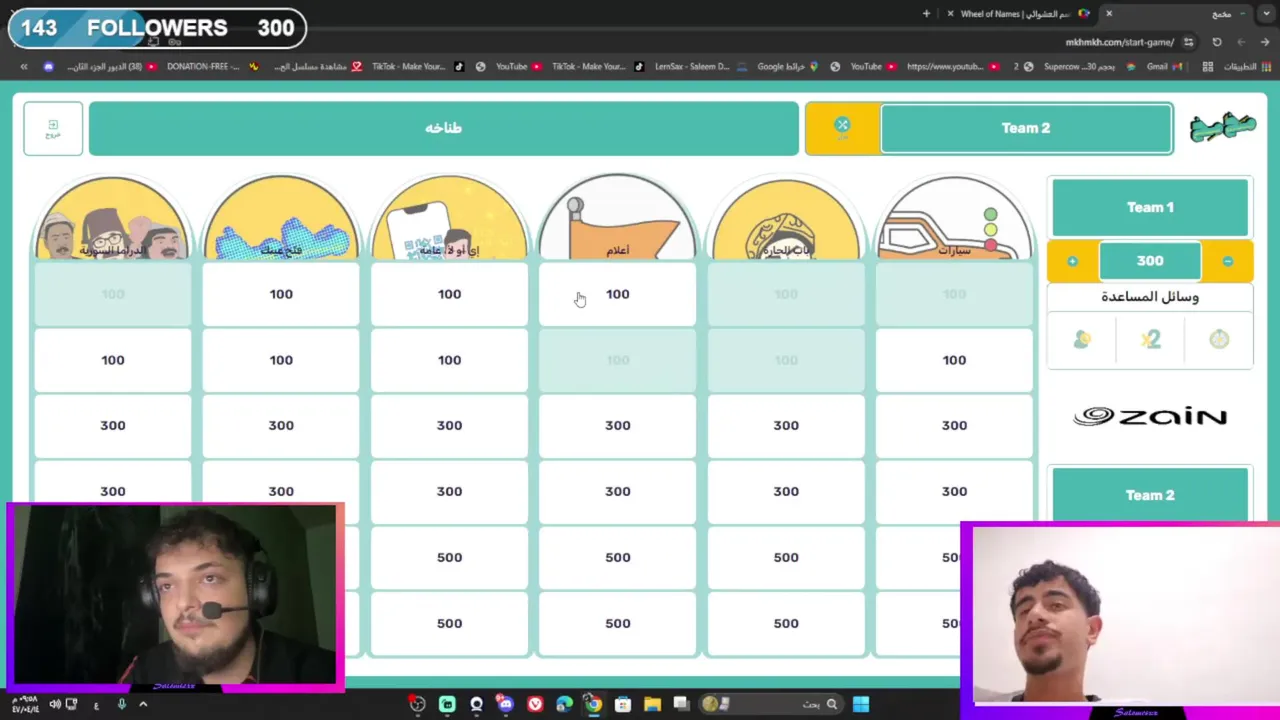Open Discord from taskbar

pos(506,704)
